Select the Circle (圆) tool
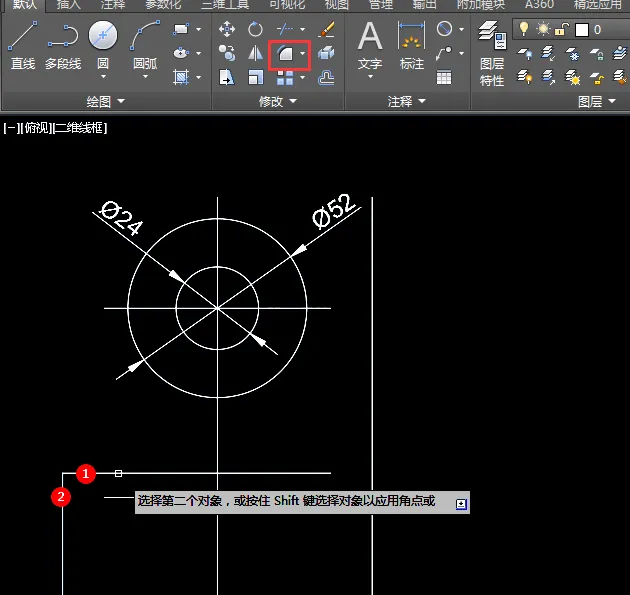Viewport: 630px width, 595px height. (103, 35)
